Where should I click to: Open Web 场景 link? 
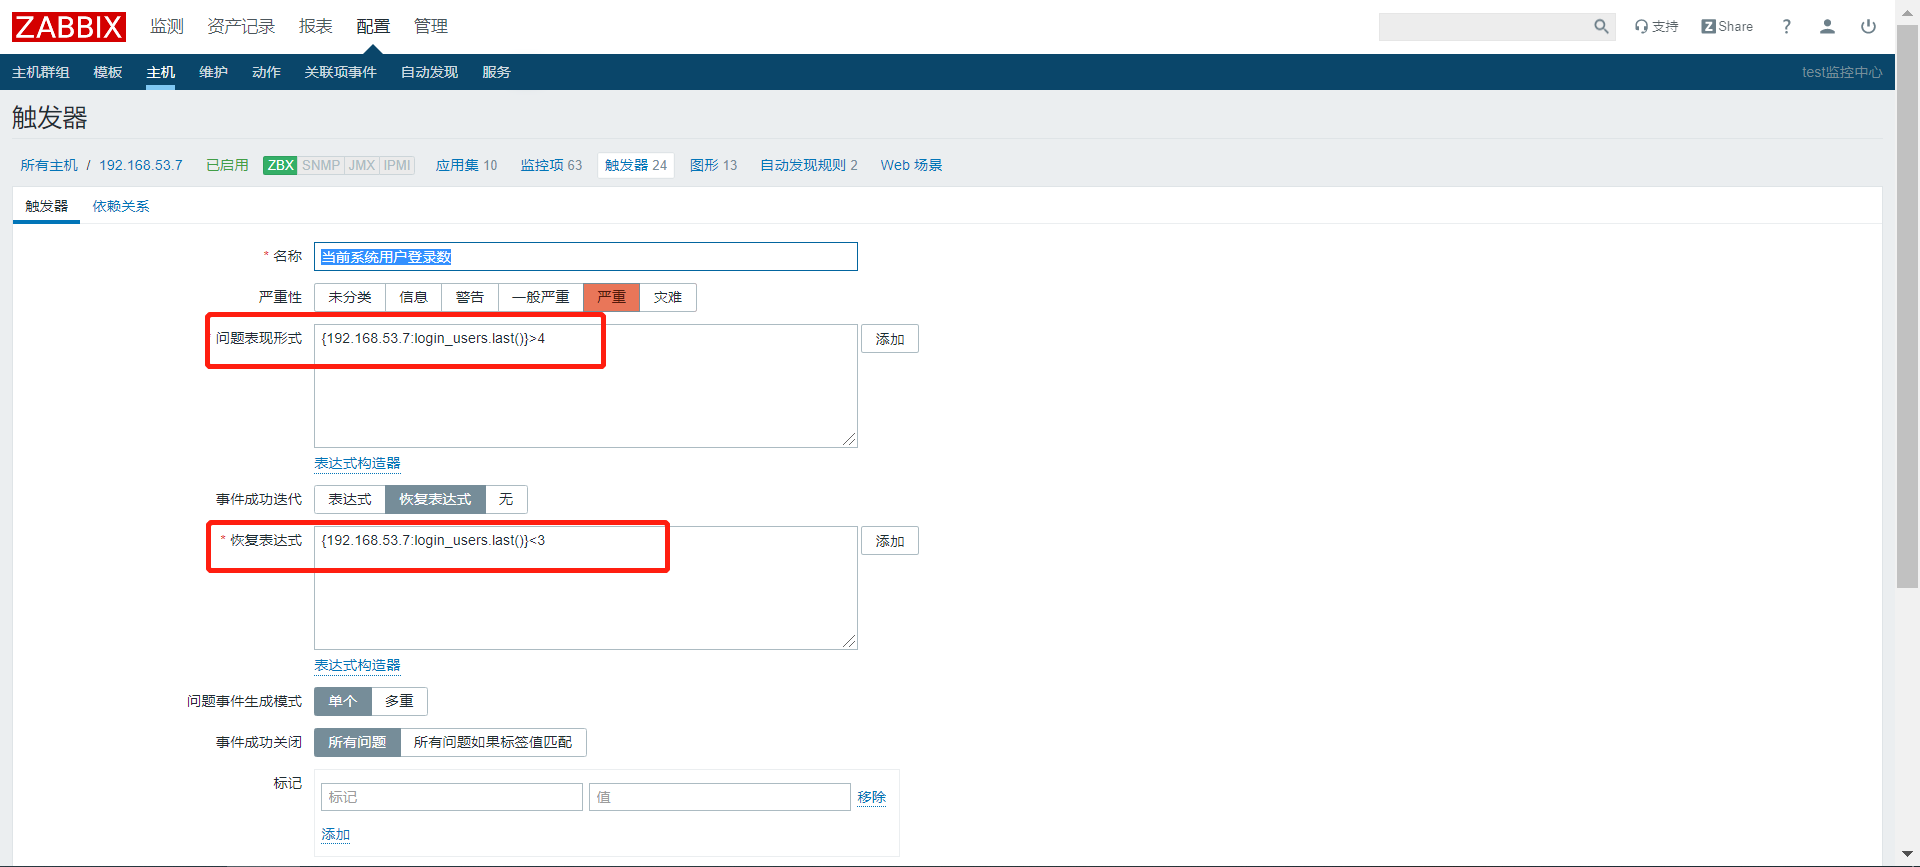[911, 165]
